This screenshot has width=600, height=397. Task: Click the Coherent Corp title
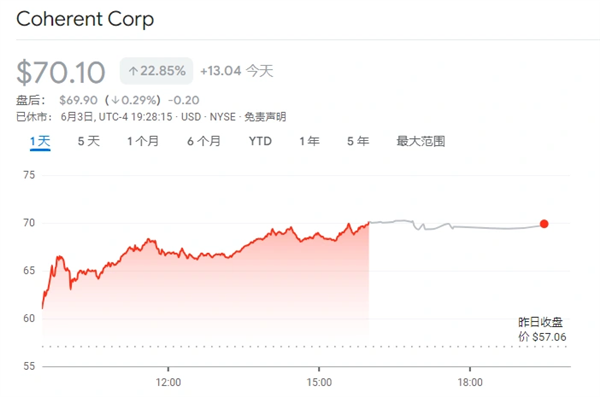point(85,19)
